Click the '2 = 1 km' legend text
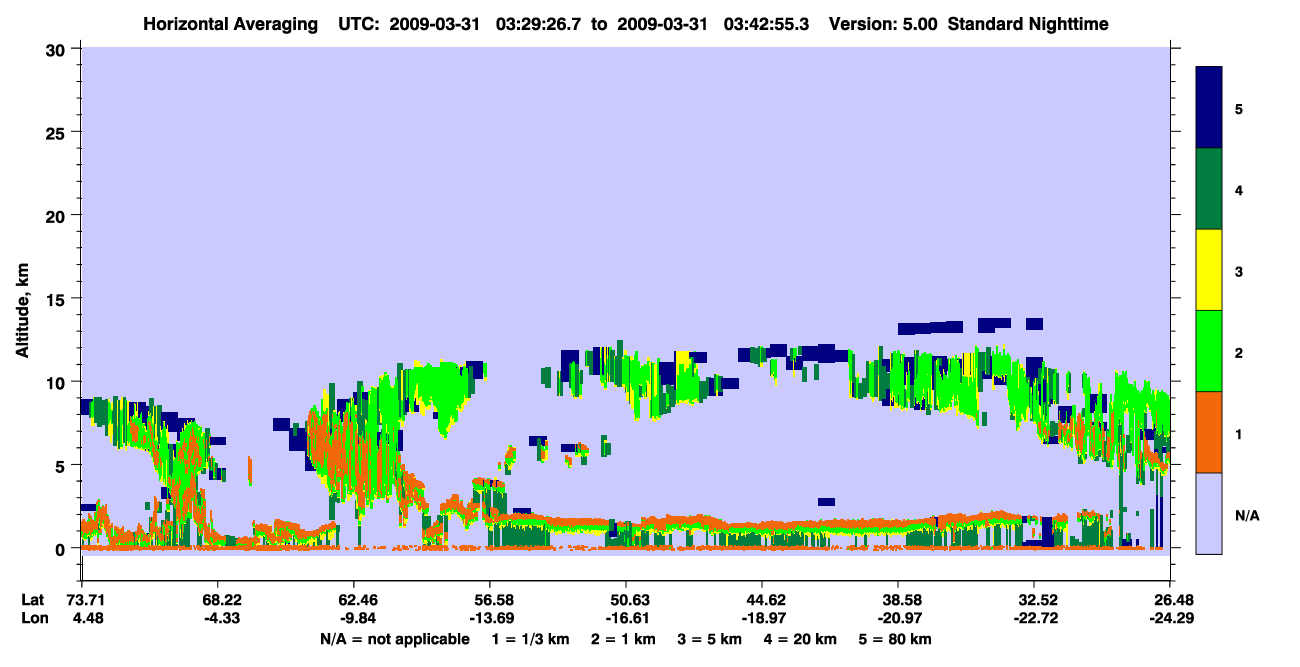This screenshot has height=667, width=1300. click(x=624, y=639)
